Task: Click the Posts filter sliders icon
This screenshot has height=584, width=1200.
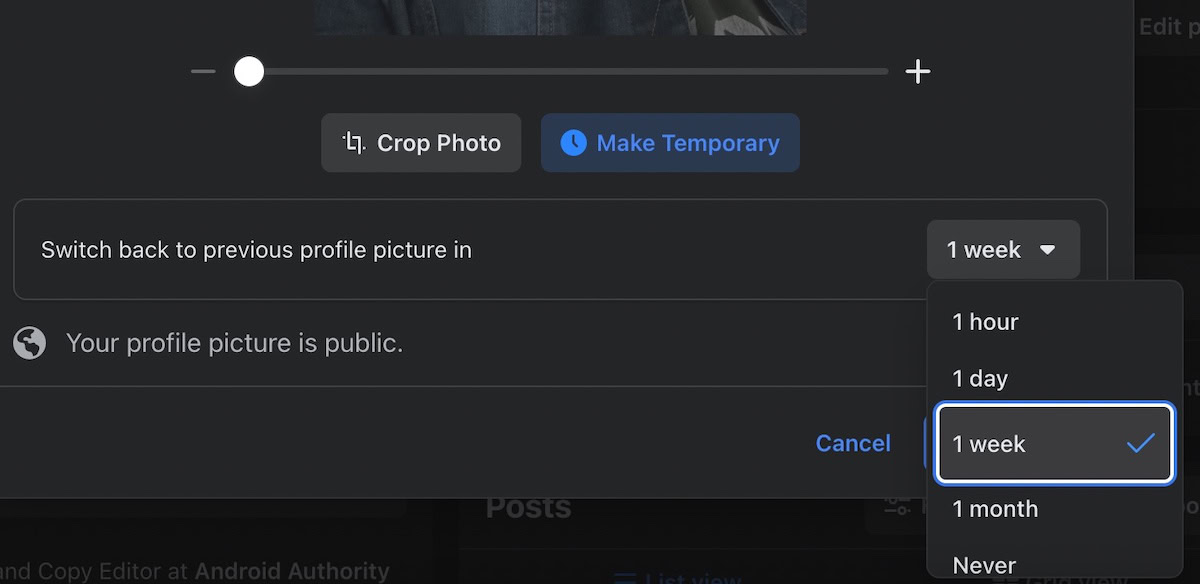Action: [x=896, y=507]
